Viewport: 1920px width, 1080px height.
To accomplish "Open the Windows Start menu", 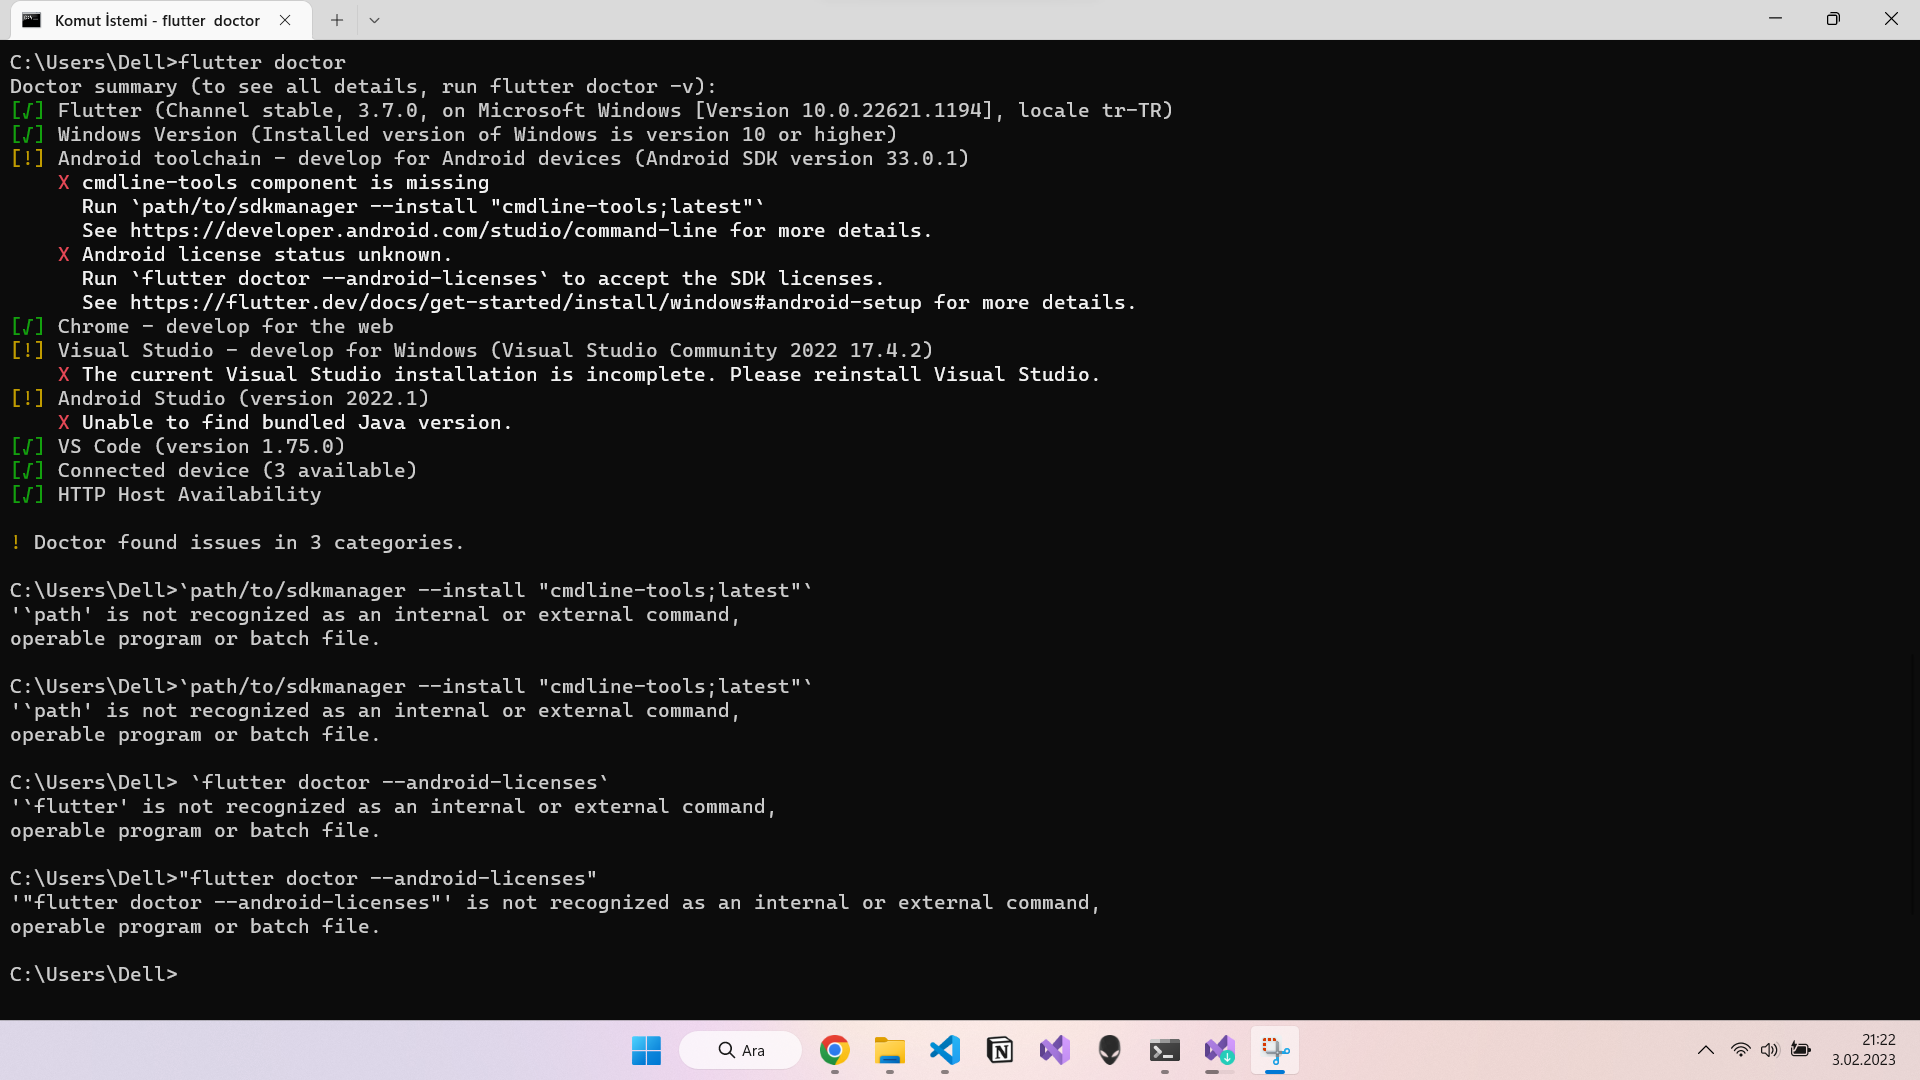I will click(x=646, y=1050).
